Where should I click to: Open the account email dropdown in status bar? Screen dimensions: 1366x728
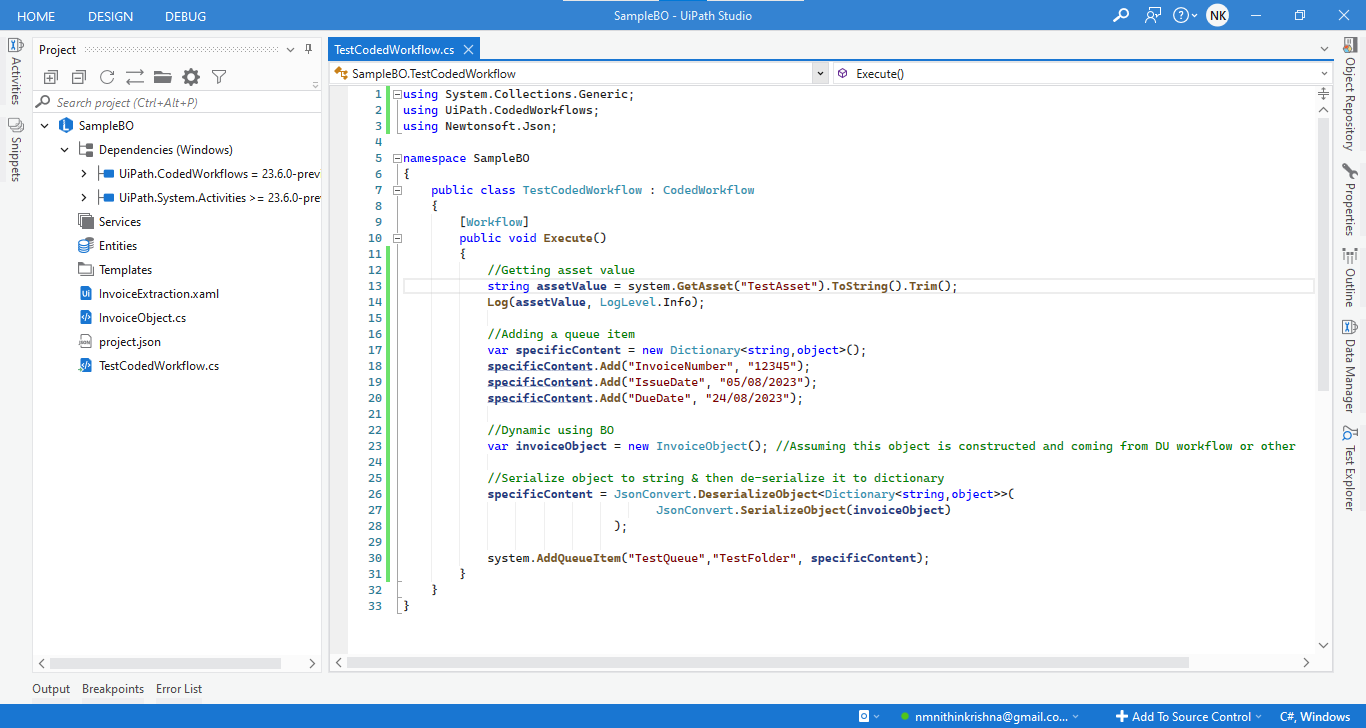[990, 716]
